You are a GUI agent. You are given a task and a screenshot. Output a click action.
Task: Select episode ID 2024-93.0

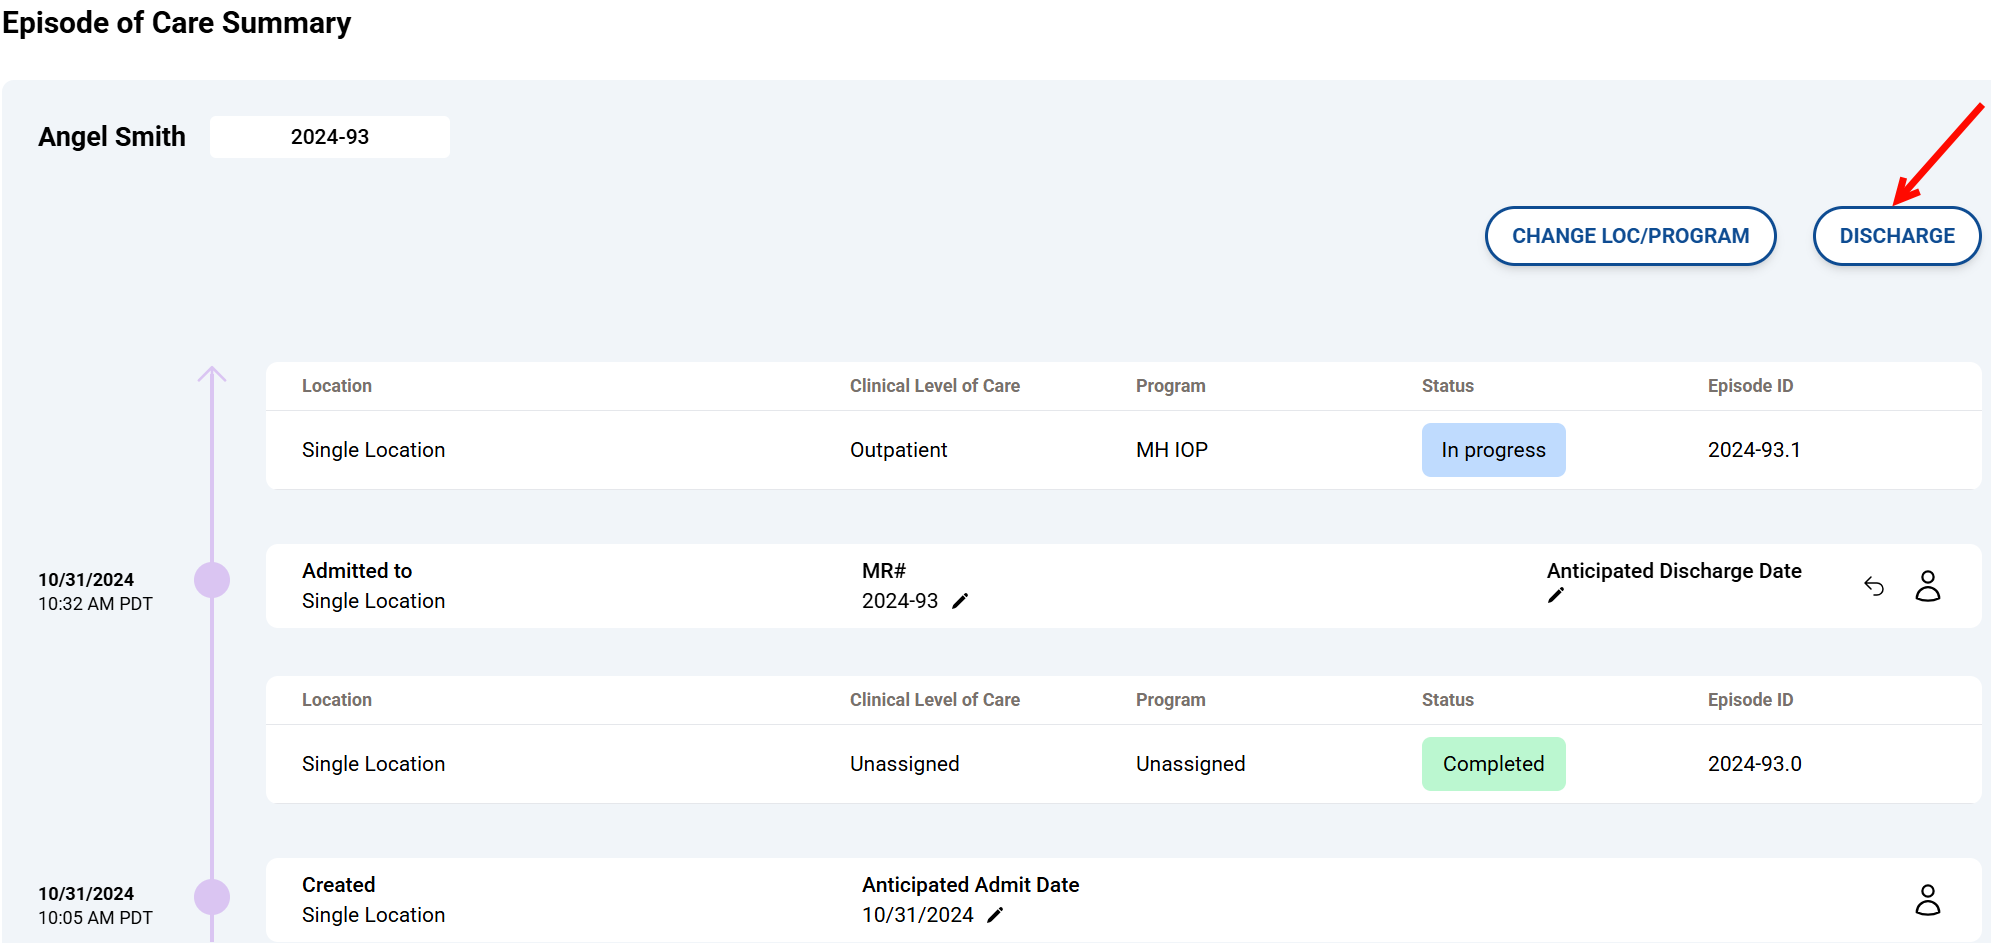pos(1754,764)
